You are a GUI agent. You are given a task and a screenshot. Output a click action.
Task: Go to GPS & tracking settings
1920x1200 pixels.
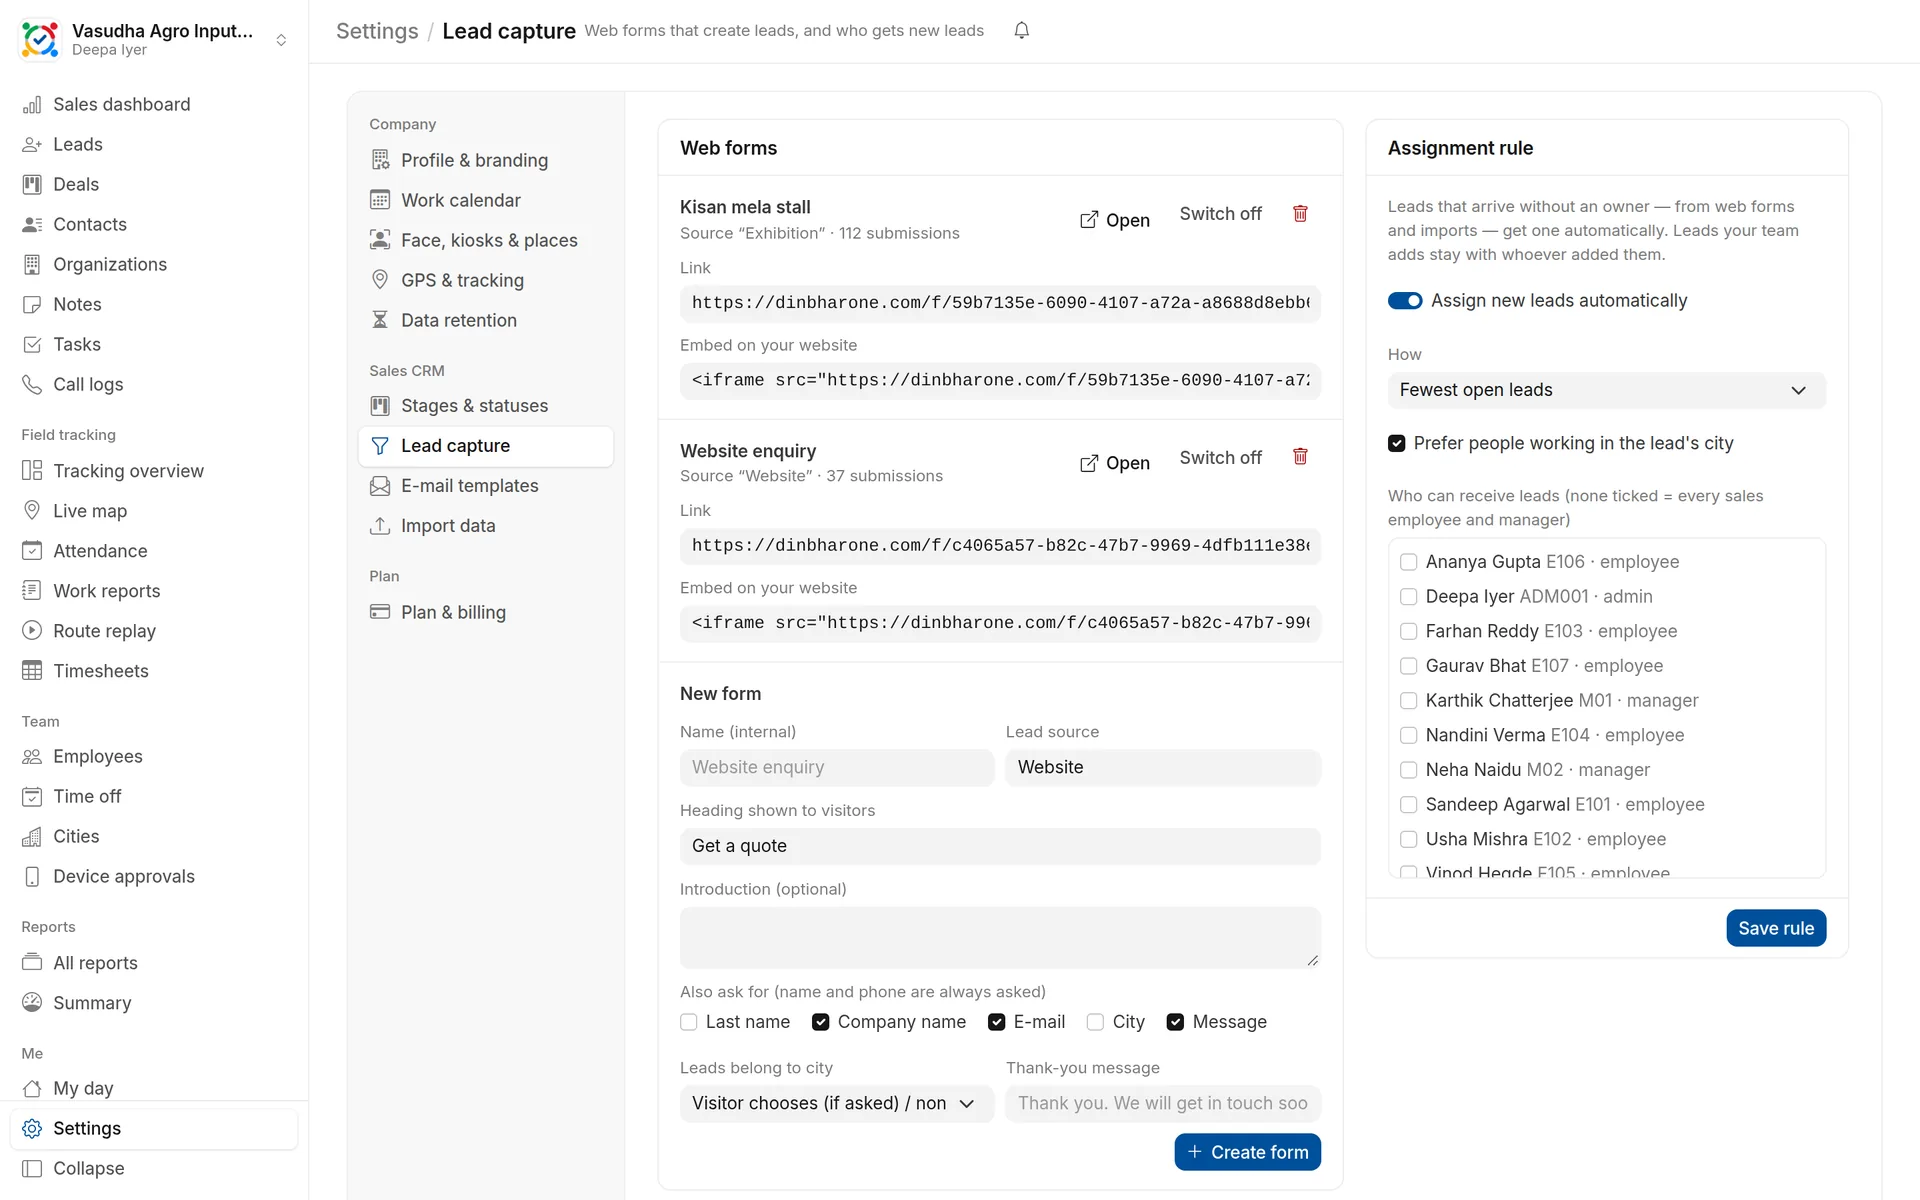[486, 280]
